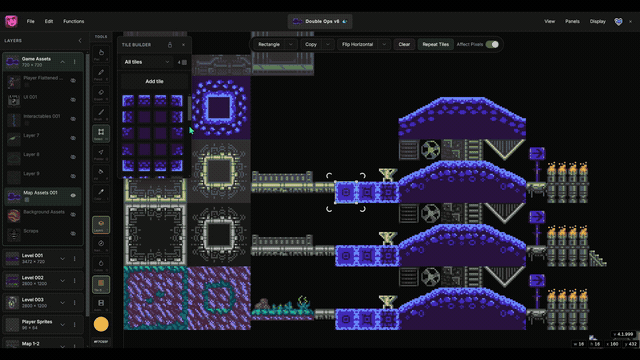Image resolution: width=640 pixels, height=360 pixels.
Task: Select the Eraser tool
Action: (101, 93)
